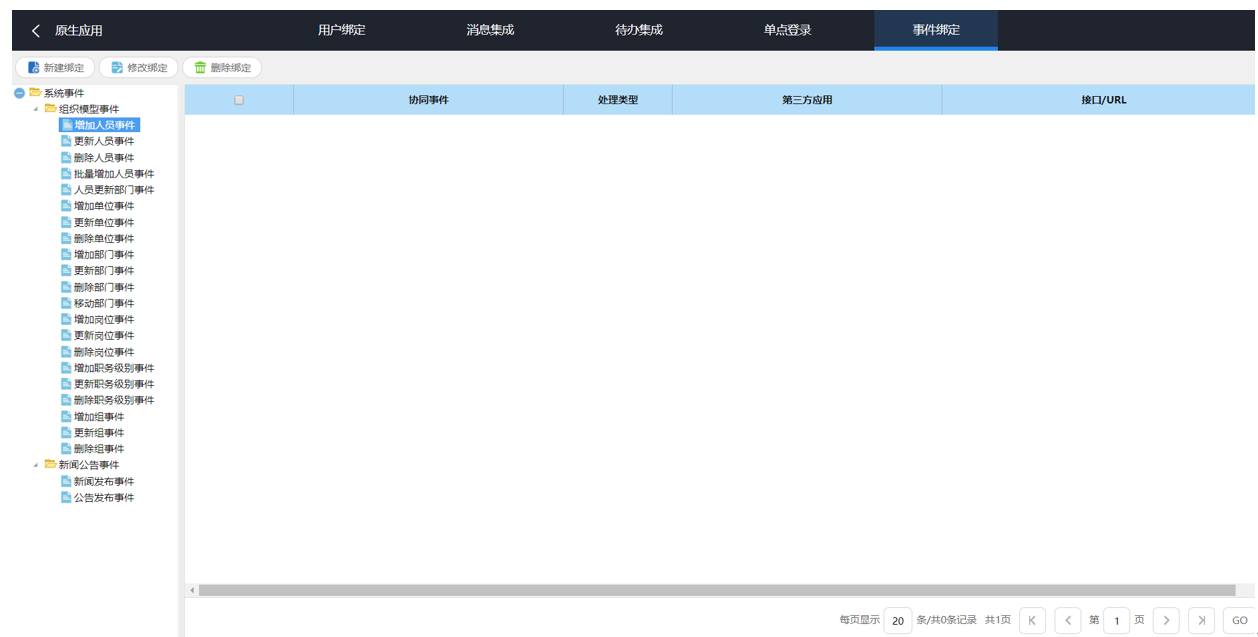
Task: Click the document icon of 公告发布事件
Action: (x=66, y=498)
